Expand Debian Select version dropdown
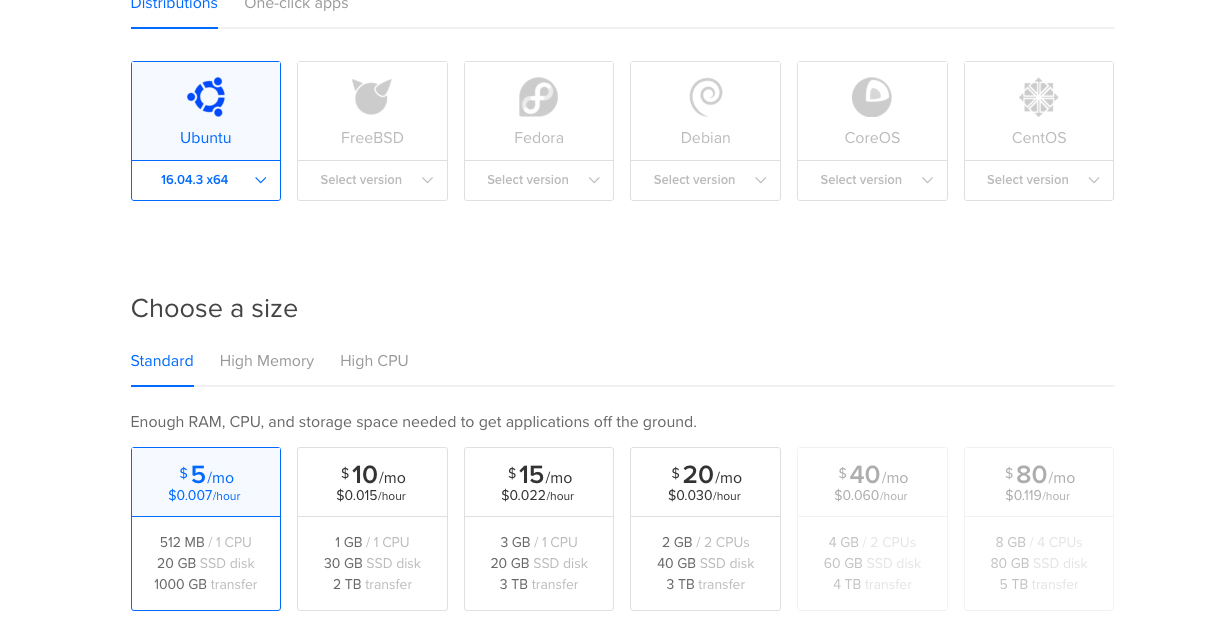This screenshot has height=623, width=1224. [706, 180]
